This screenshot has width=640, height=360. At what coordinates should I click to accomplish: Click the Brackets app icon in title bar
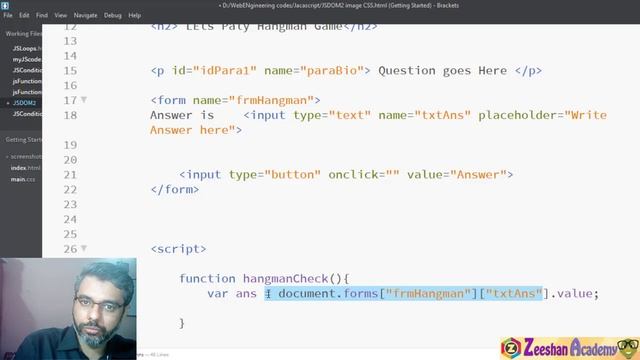[x=5, y=5]
